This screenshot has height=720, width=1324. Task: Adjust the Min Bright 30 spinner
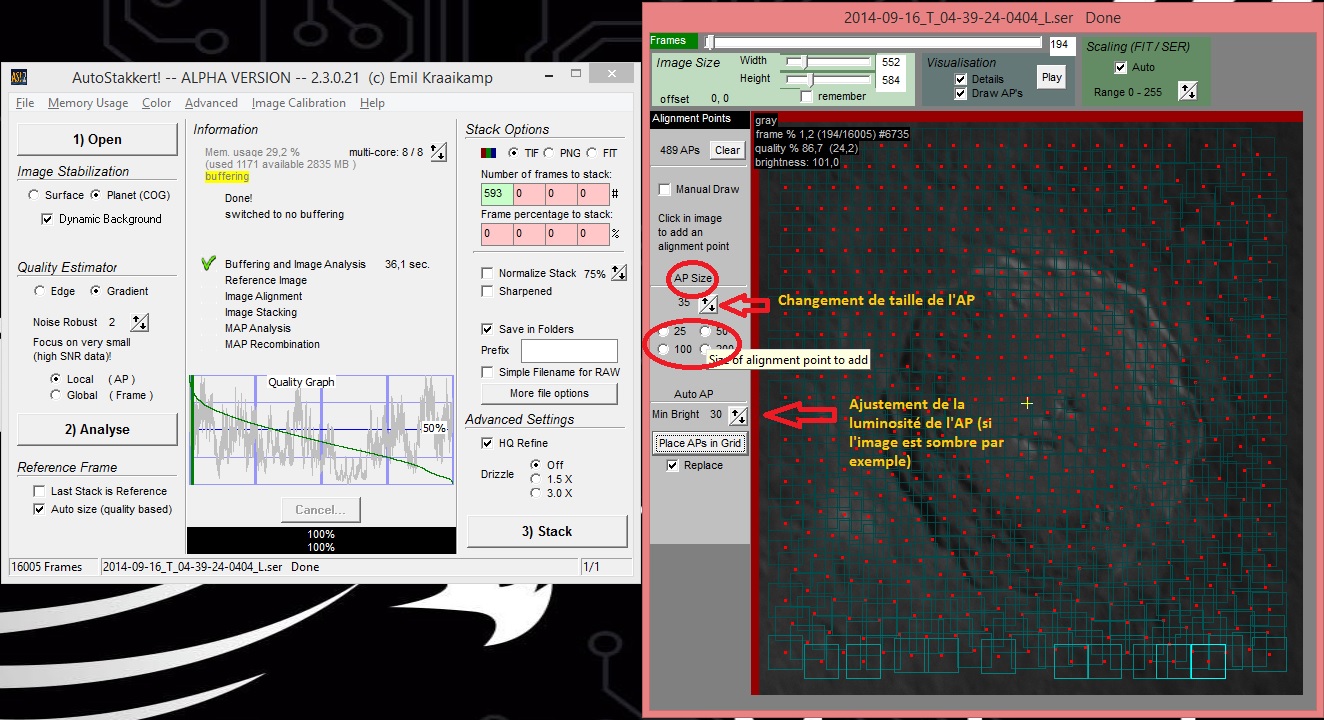[x=738, y=415]
